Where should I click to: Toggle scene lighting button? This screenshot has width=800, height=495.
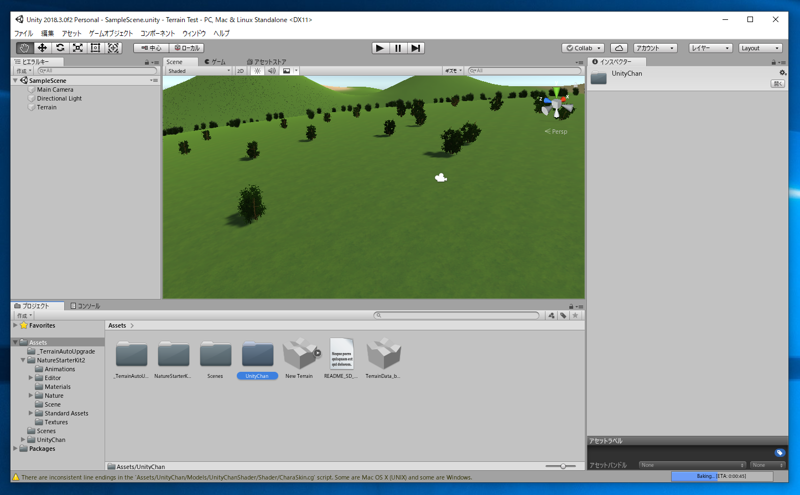[x=258, y=71]
